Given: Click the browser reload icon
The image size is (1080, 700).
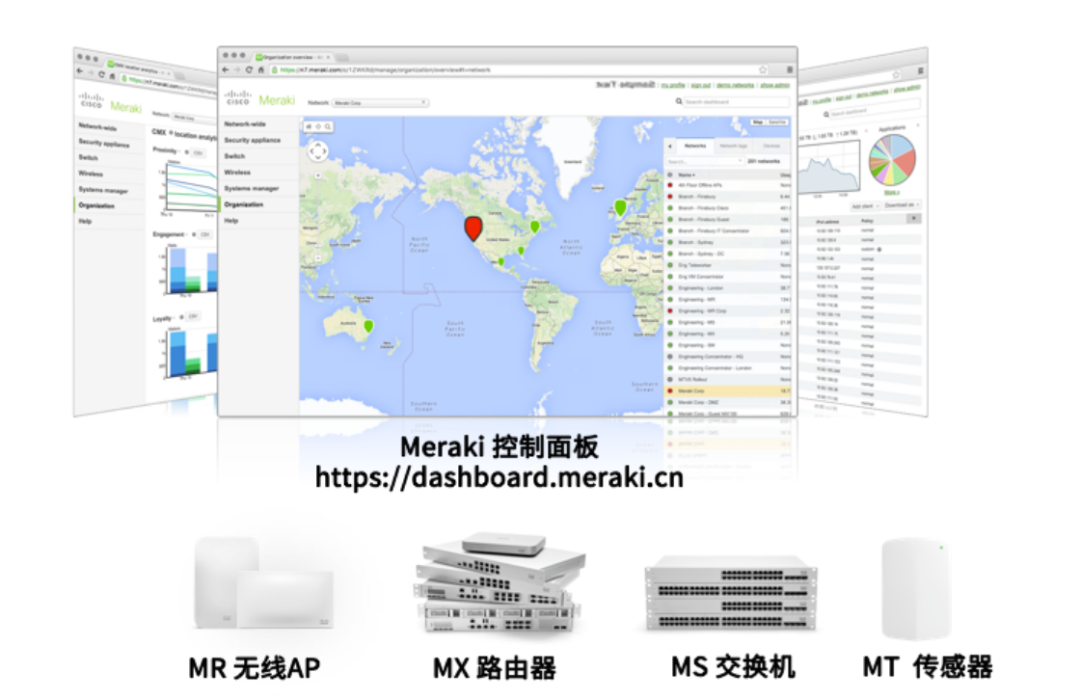Looking at the screenshot, I should click(249, 70).
